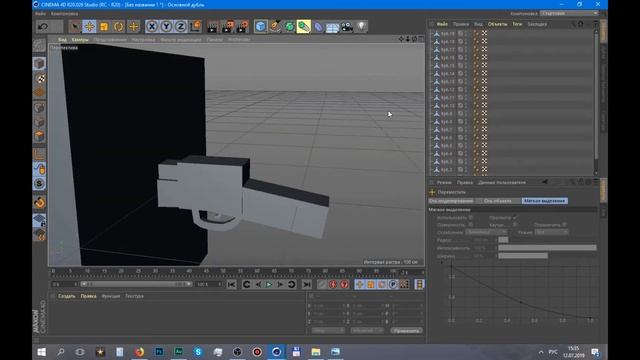Go to end of animation
This screenshot has width=640, height=360.
coord(307,284)
